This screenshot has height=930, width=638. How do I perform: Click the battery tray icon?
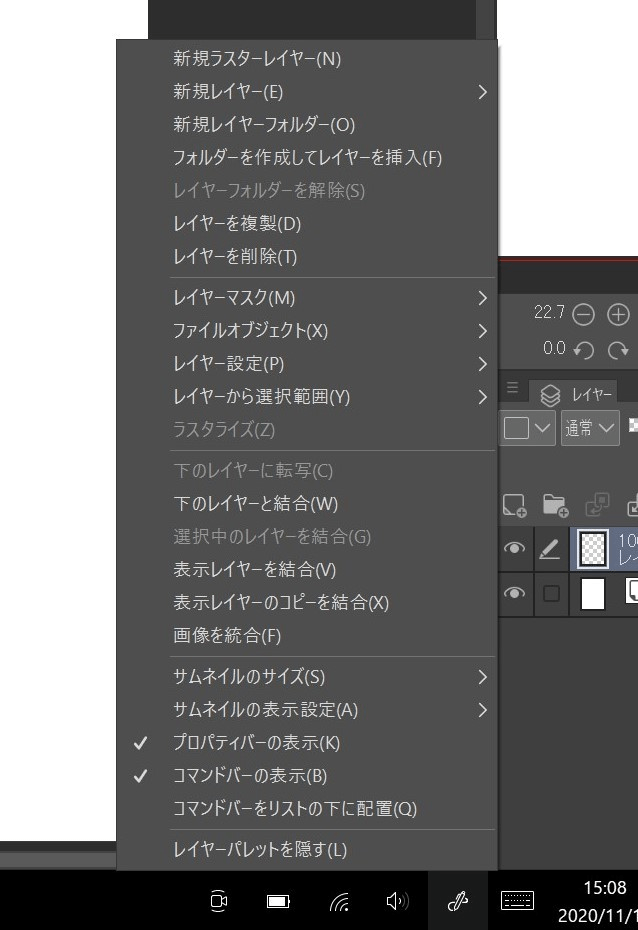[x=278, y=902]
